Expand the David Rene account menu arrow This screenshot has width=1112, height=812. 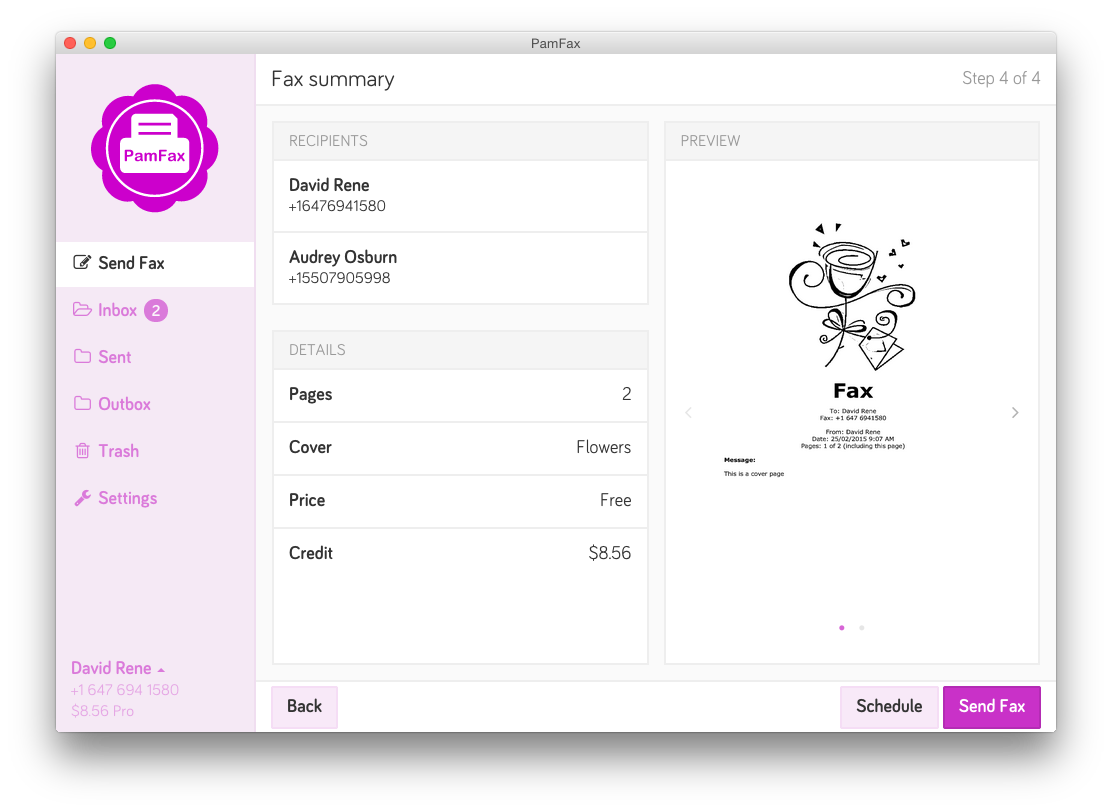click(161, 670)
